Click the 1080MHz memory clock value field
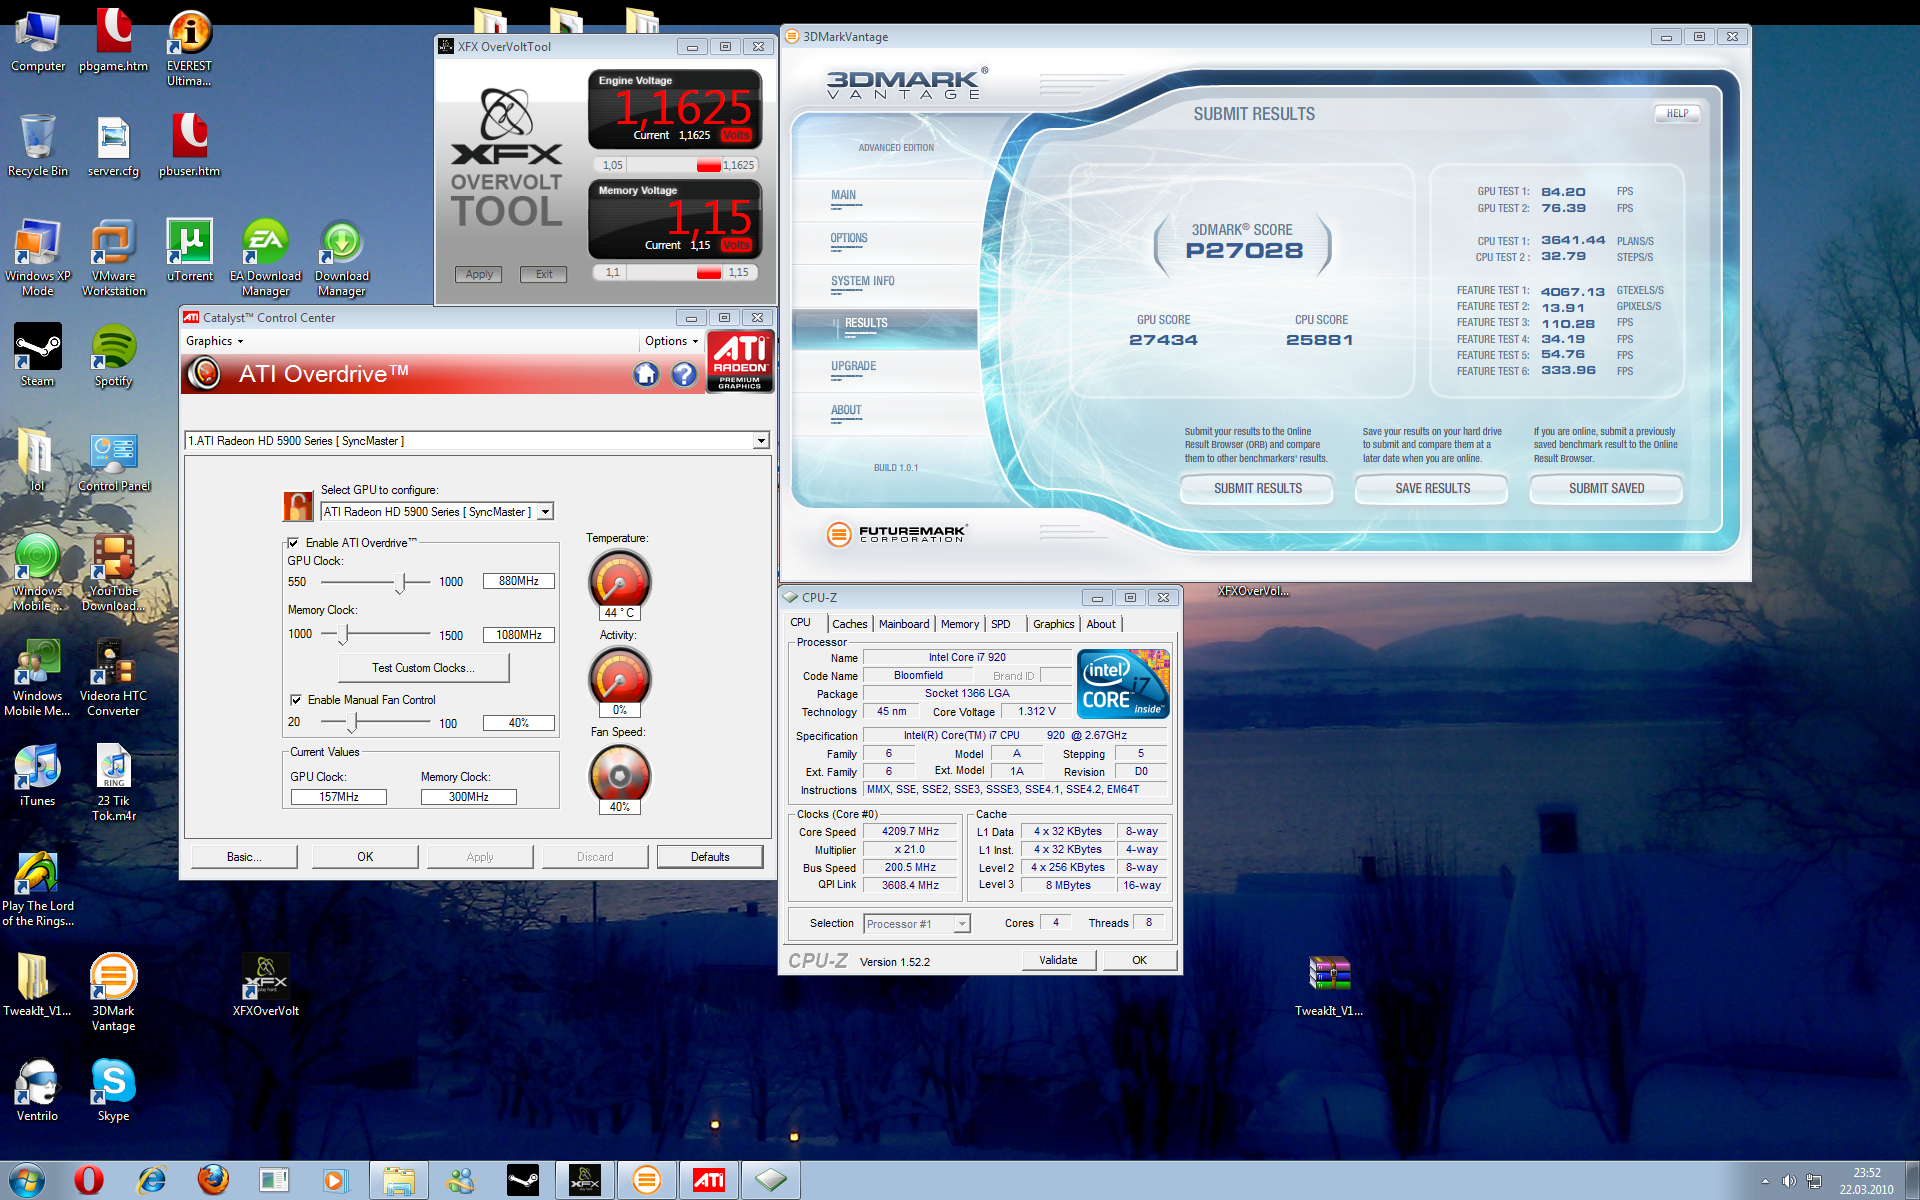The width and height of the screenshot is (1920, 1200). [x=519, y=635]
